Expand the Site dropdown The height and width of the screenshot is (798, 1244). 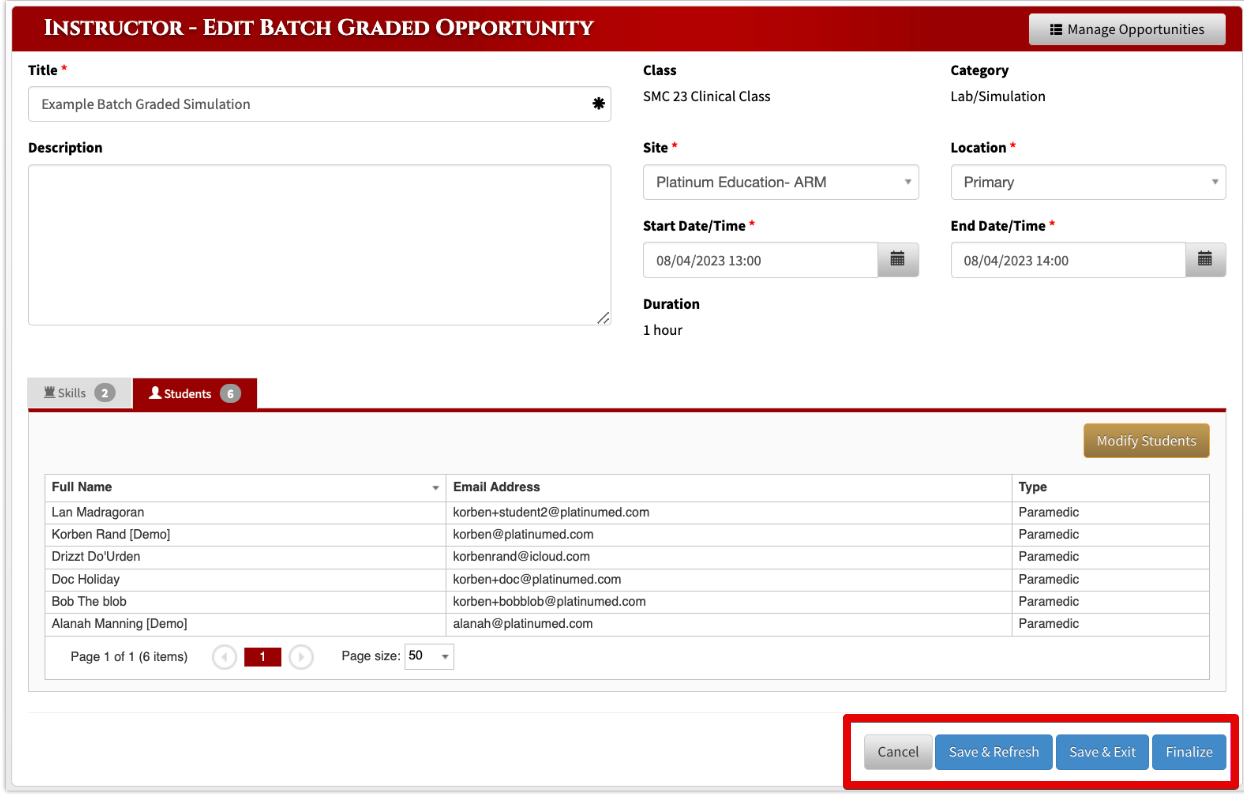781,182
